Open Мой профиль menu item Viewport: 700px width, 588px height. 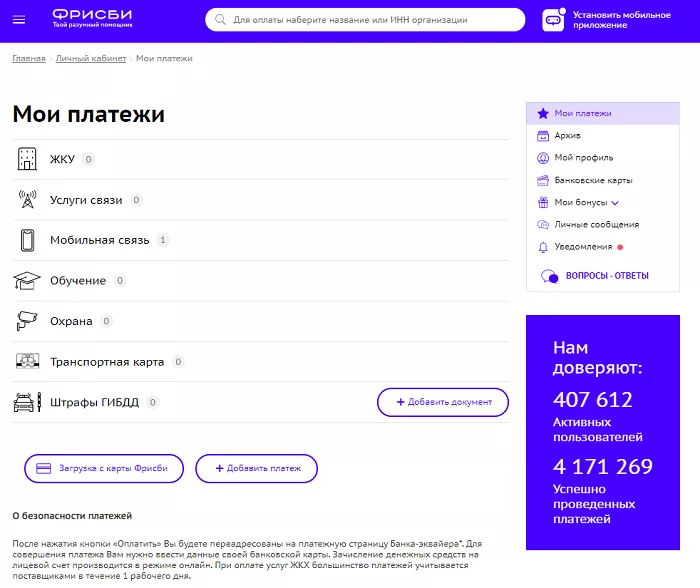pos(603,158)
